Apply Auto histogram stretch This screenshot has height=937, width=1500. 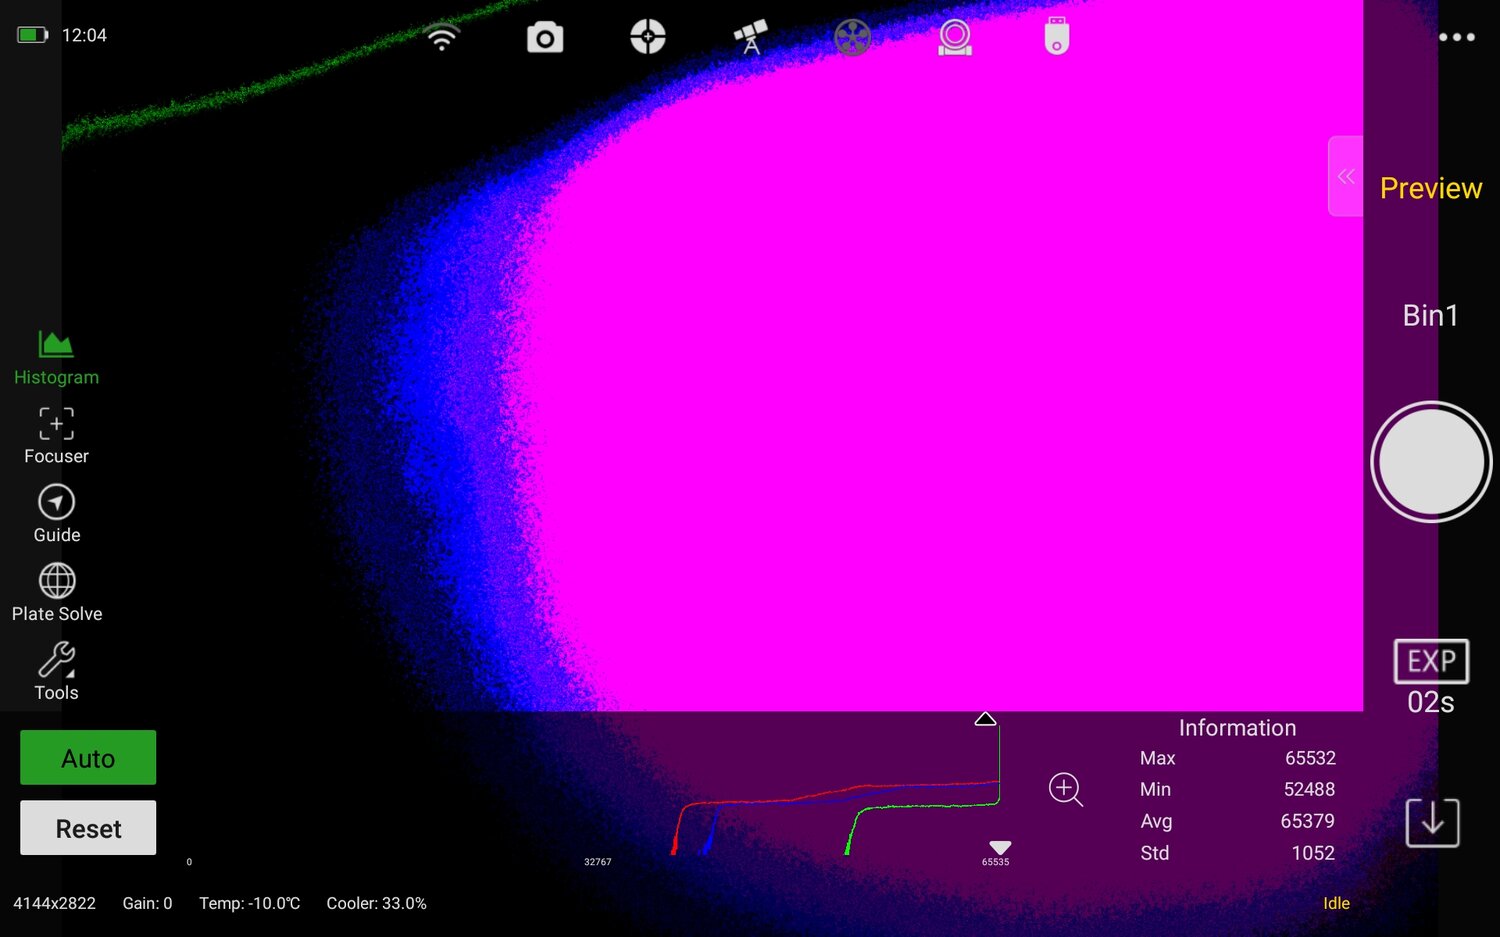pos(87,757)
